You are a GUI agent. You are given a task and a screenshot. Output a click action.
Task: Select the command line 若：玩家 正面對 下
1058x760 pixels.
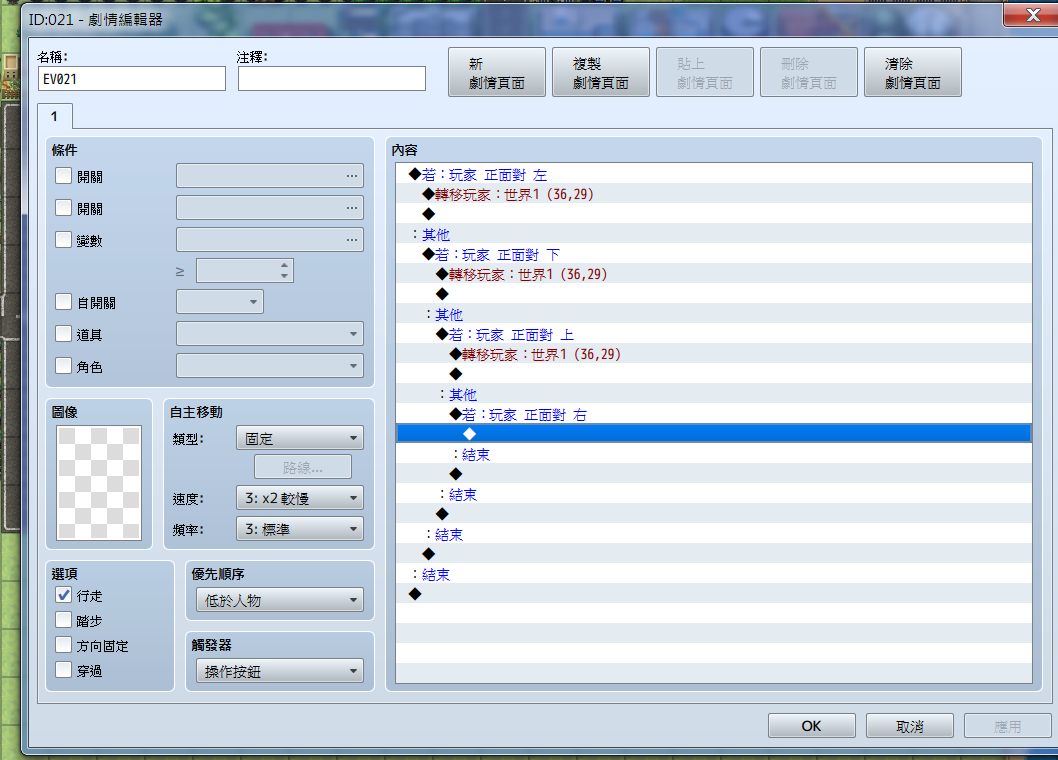coord(714,254)
